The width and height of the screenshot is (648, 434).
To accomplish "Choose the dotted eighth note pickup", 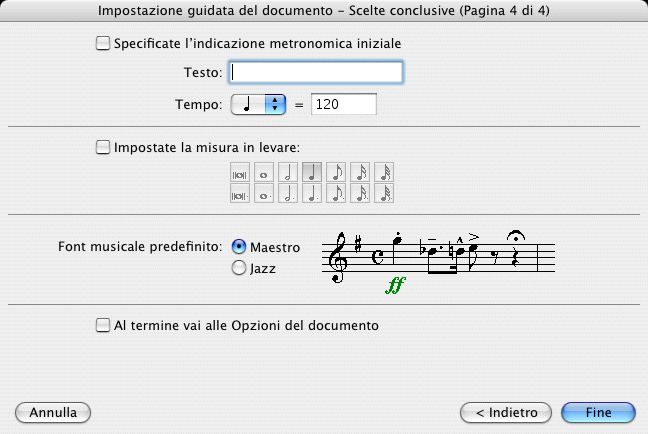I will [336, 193].
